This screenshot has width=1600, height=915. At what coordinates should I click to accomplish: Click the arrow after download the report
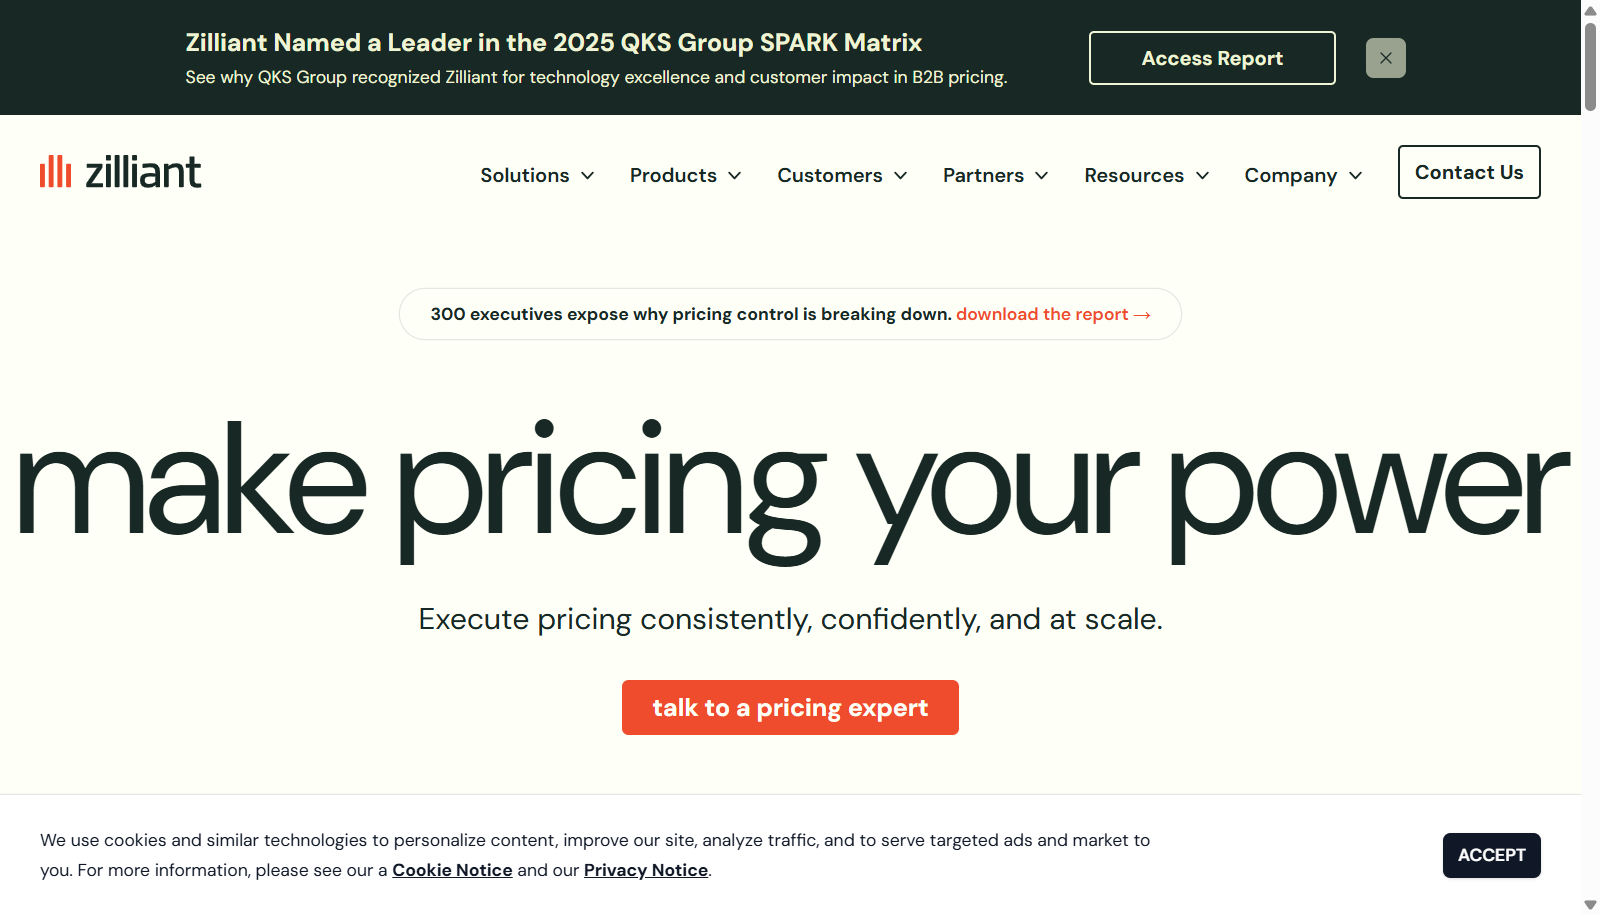(1142, 315)
